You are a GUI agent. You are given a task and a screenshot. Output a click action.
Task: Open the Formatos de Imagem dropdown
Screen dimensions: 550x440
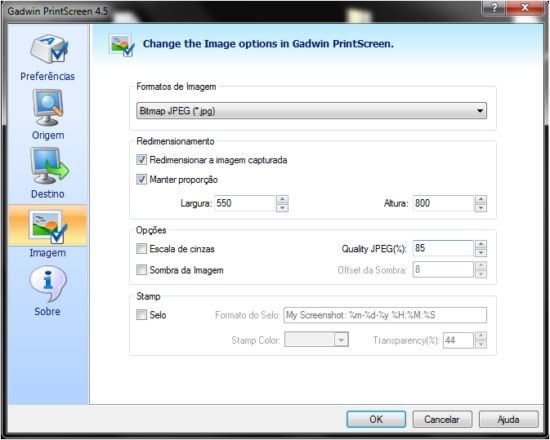coord(311,111)
